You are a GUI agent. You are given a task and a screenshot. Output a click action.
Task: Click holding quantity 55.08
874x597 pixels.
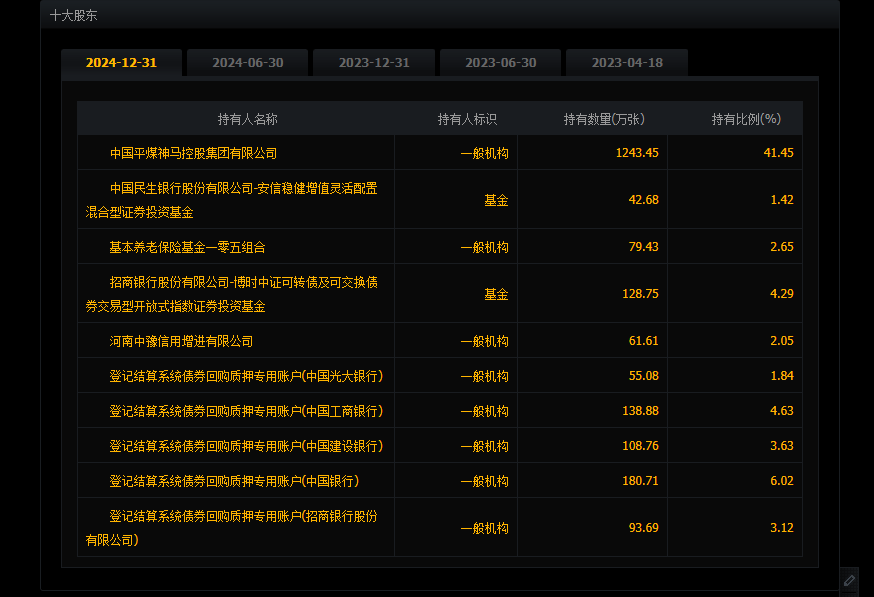click(644, 376)
